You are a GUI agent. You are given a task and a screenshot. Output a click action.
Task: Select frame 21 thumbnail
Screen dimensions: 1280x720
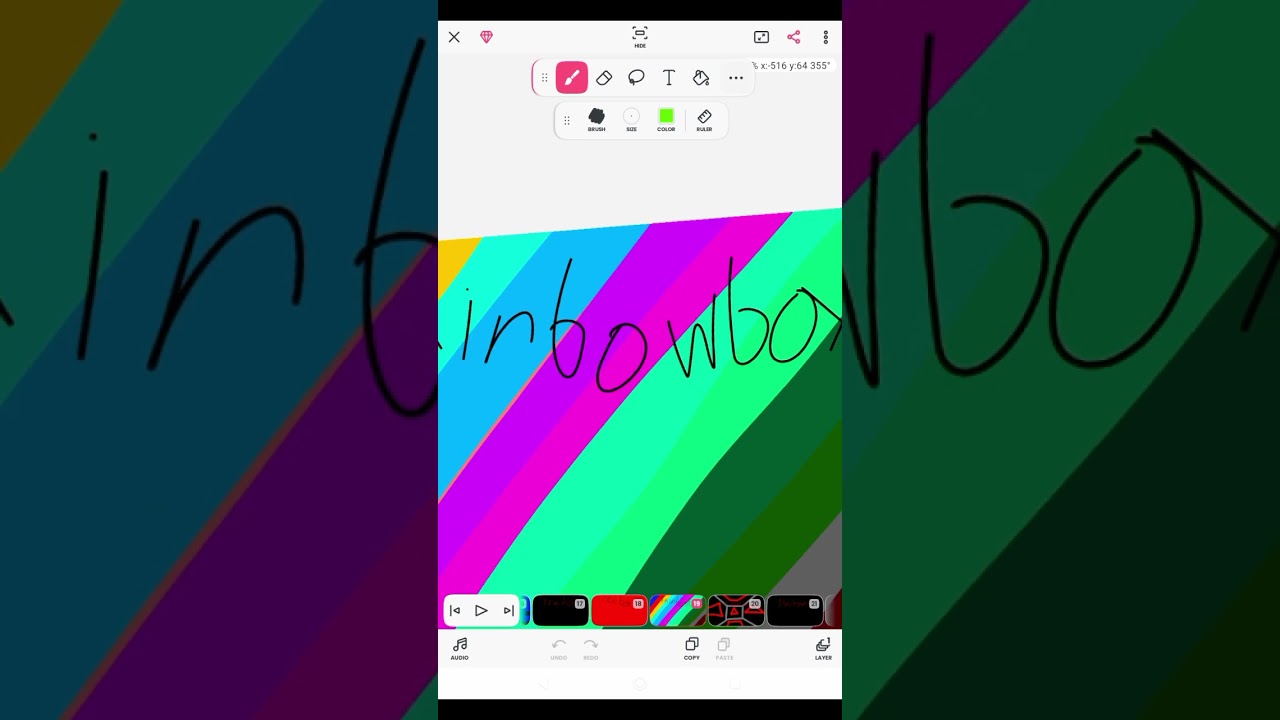794,610
